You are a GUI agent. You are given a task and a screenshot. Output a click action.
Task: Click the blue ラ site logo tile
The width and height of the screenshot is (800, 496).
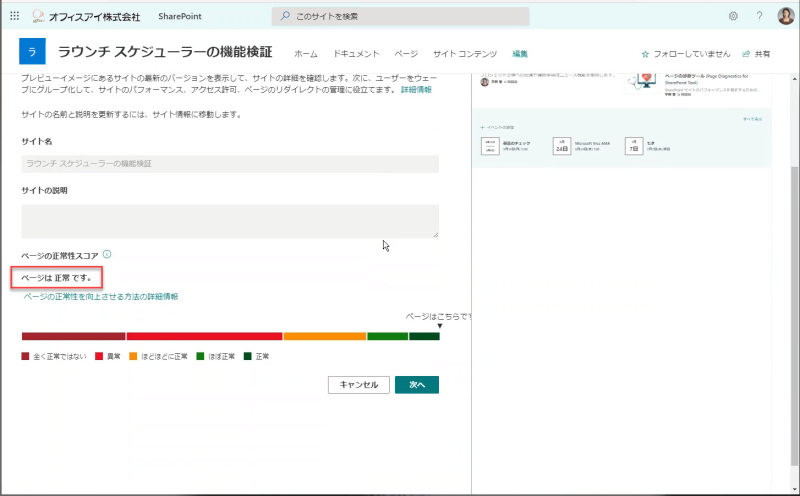(x=32, y=51)
